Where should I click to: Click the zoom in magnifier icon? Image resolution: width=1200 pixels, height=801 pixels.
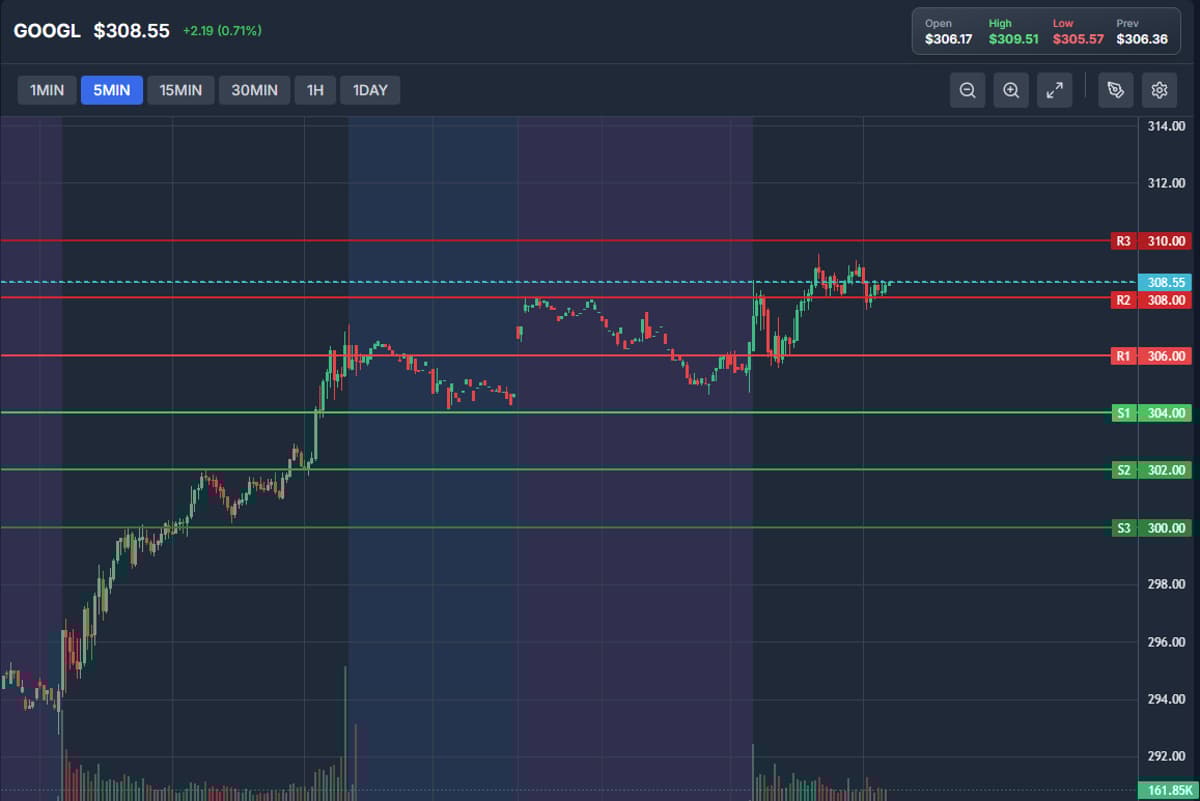click(x=1010, y=90)
